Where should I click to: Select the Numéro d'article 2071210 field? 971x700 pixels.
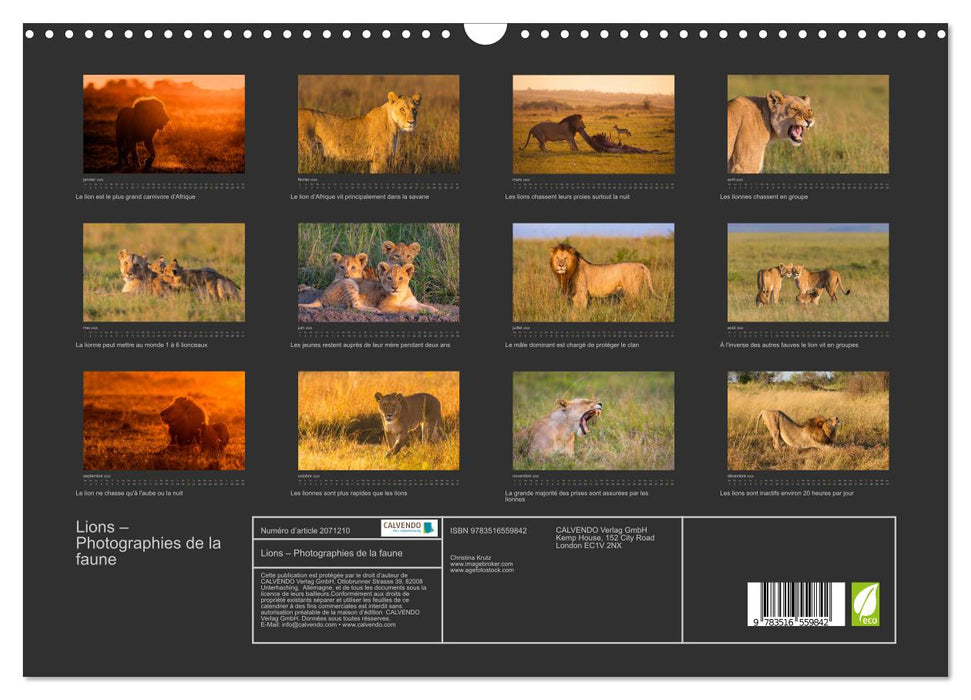[x=305, y=530]
